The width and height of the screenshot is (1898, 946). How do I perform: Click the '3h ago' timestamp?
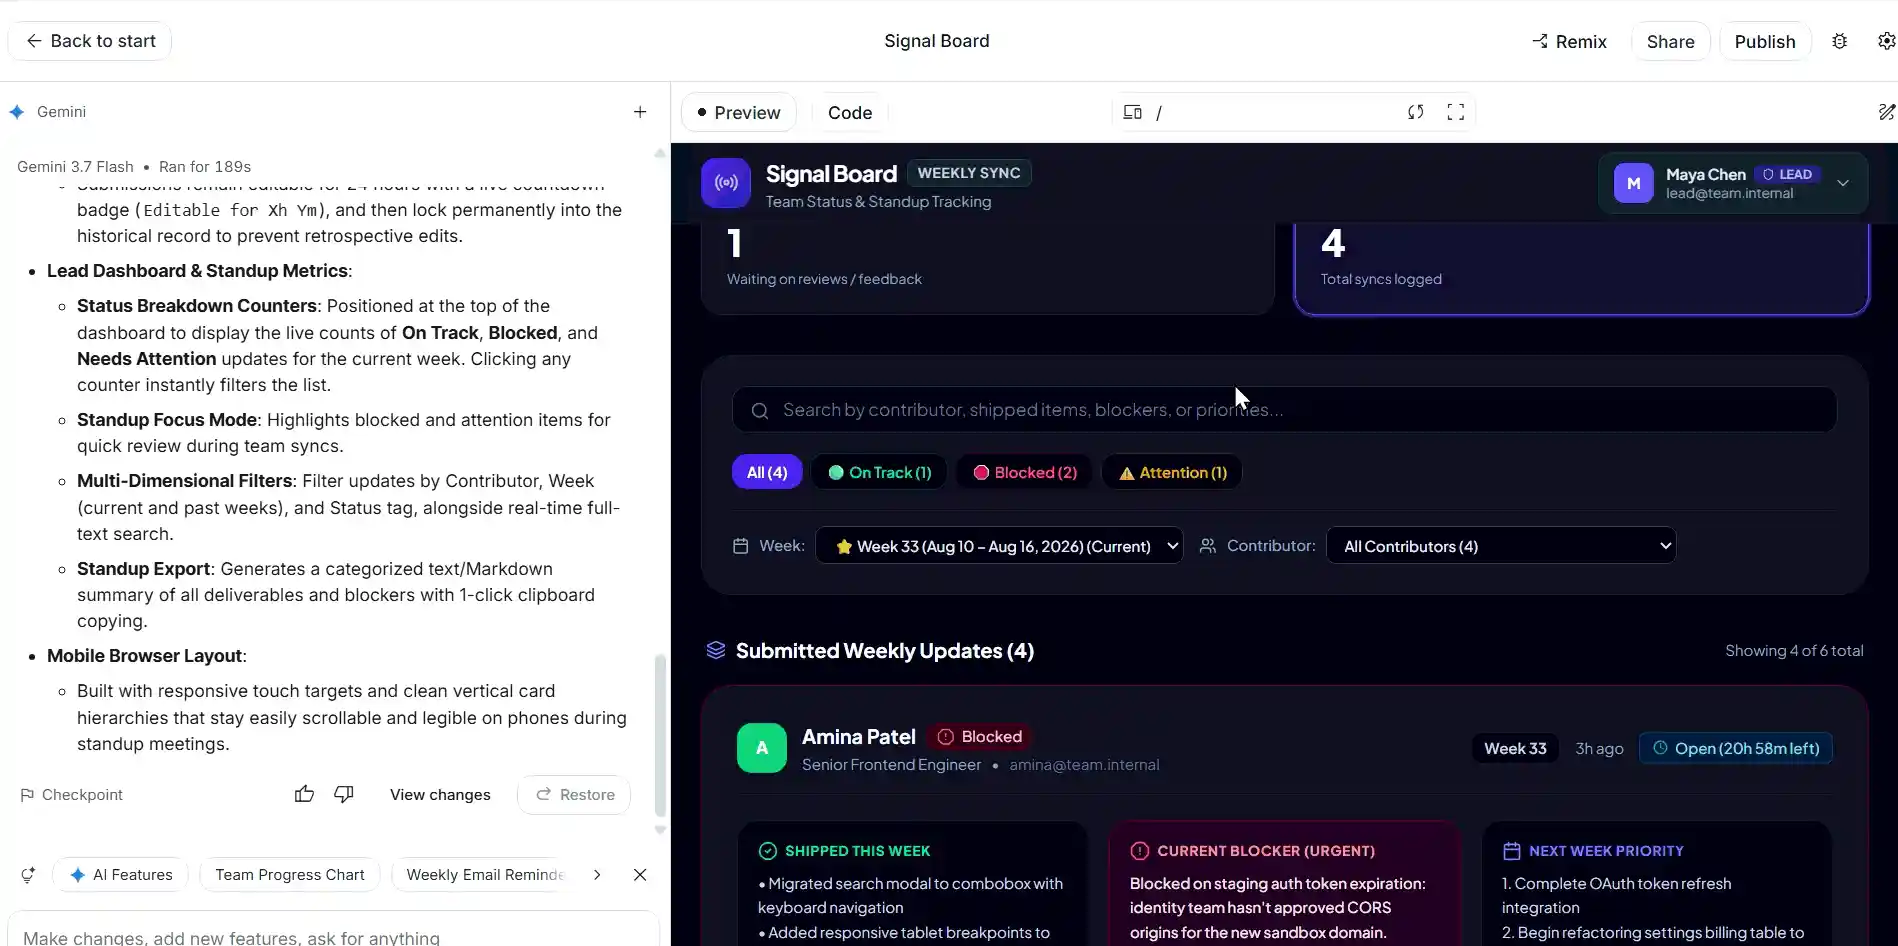(1599, 749)
